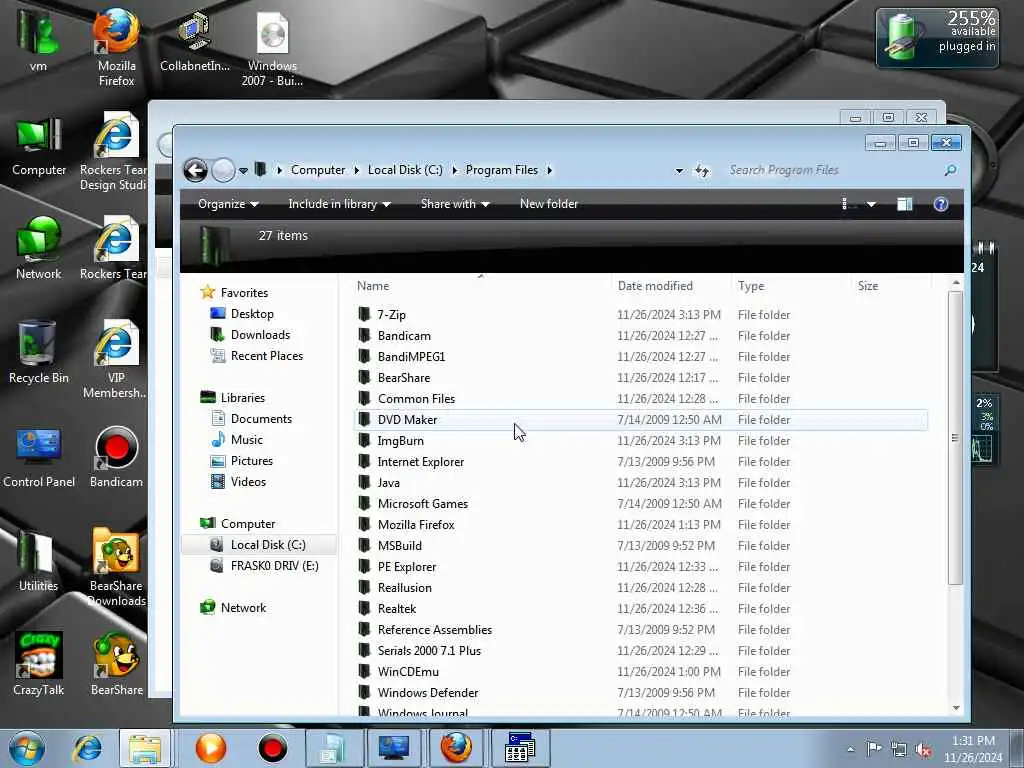
Task: Select Music library
Action: click(x=246, y=440)
